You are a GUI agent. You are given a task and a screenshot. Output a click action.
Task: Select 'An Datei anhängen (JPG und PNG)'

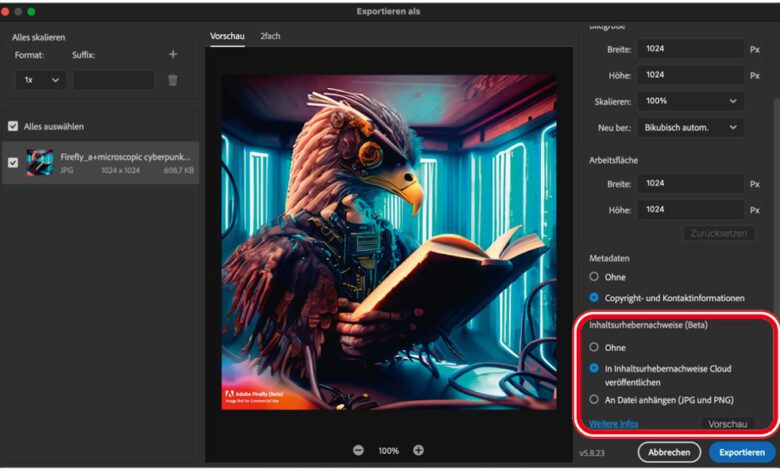[x=594, y=399]
